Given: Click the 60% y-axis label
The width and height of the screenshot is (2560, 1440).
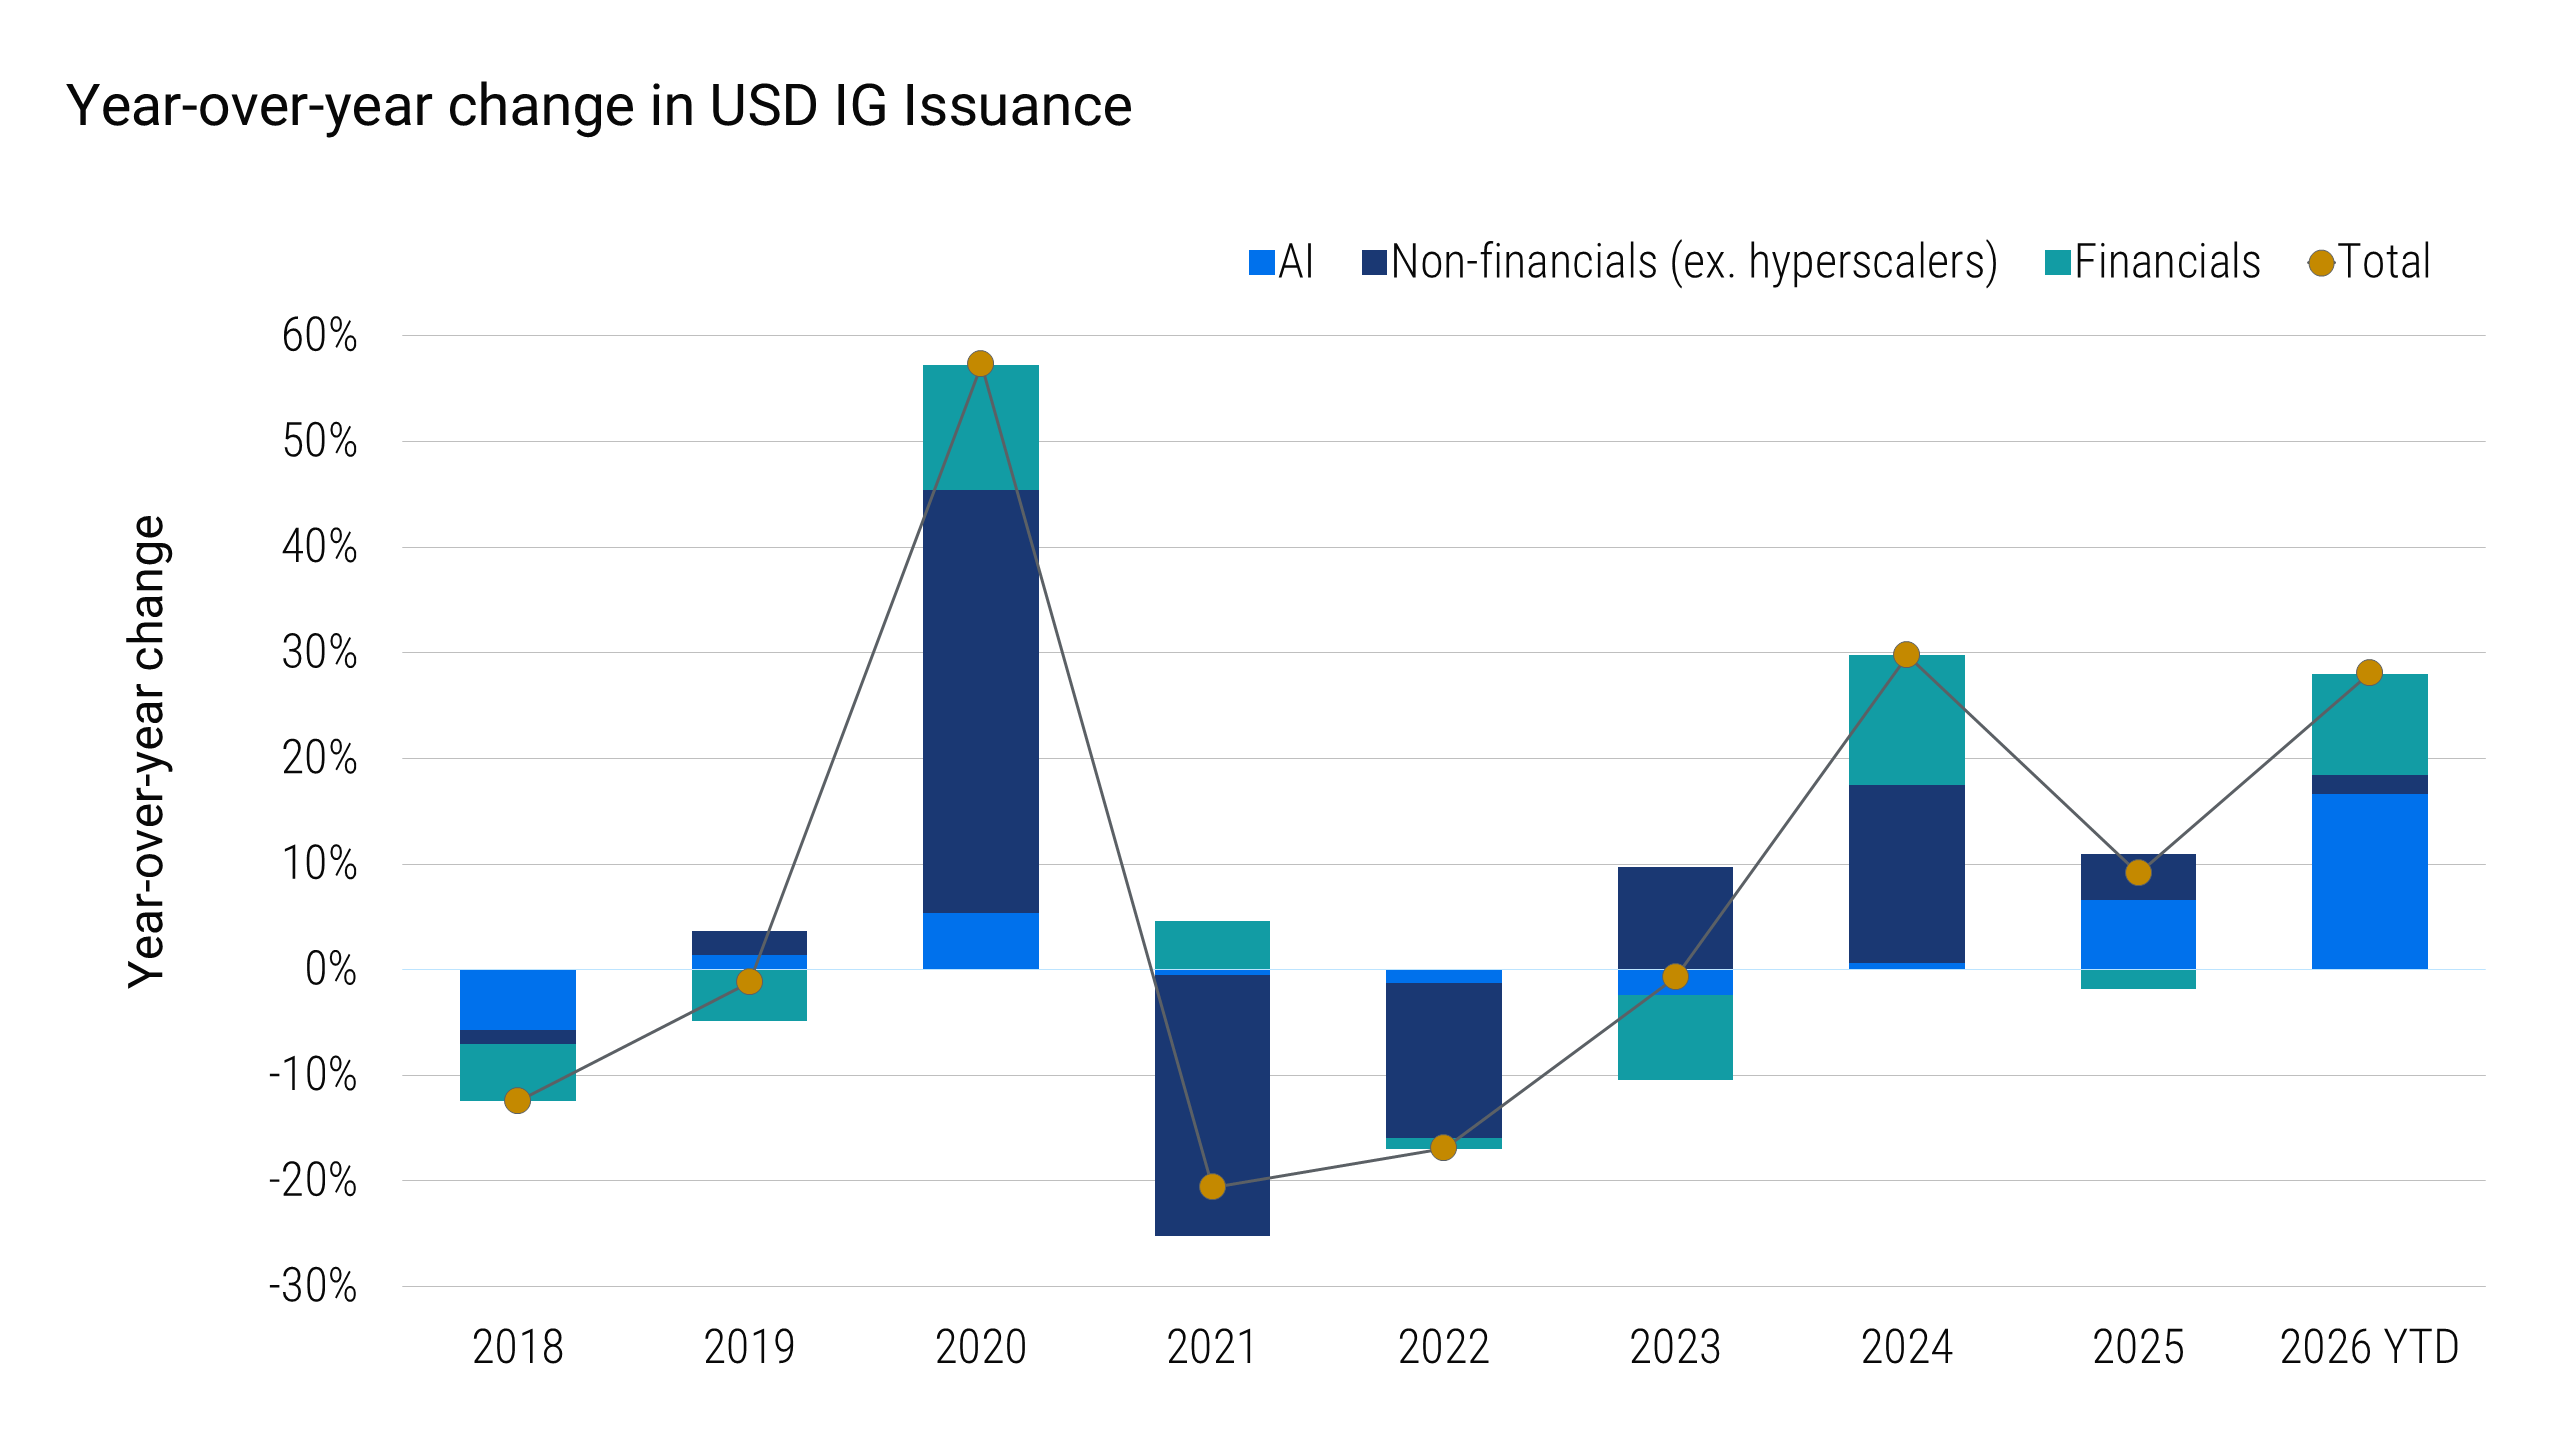Looking at the screenshot, I should click(x=319, y=336).
